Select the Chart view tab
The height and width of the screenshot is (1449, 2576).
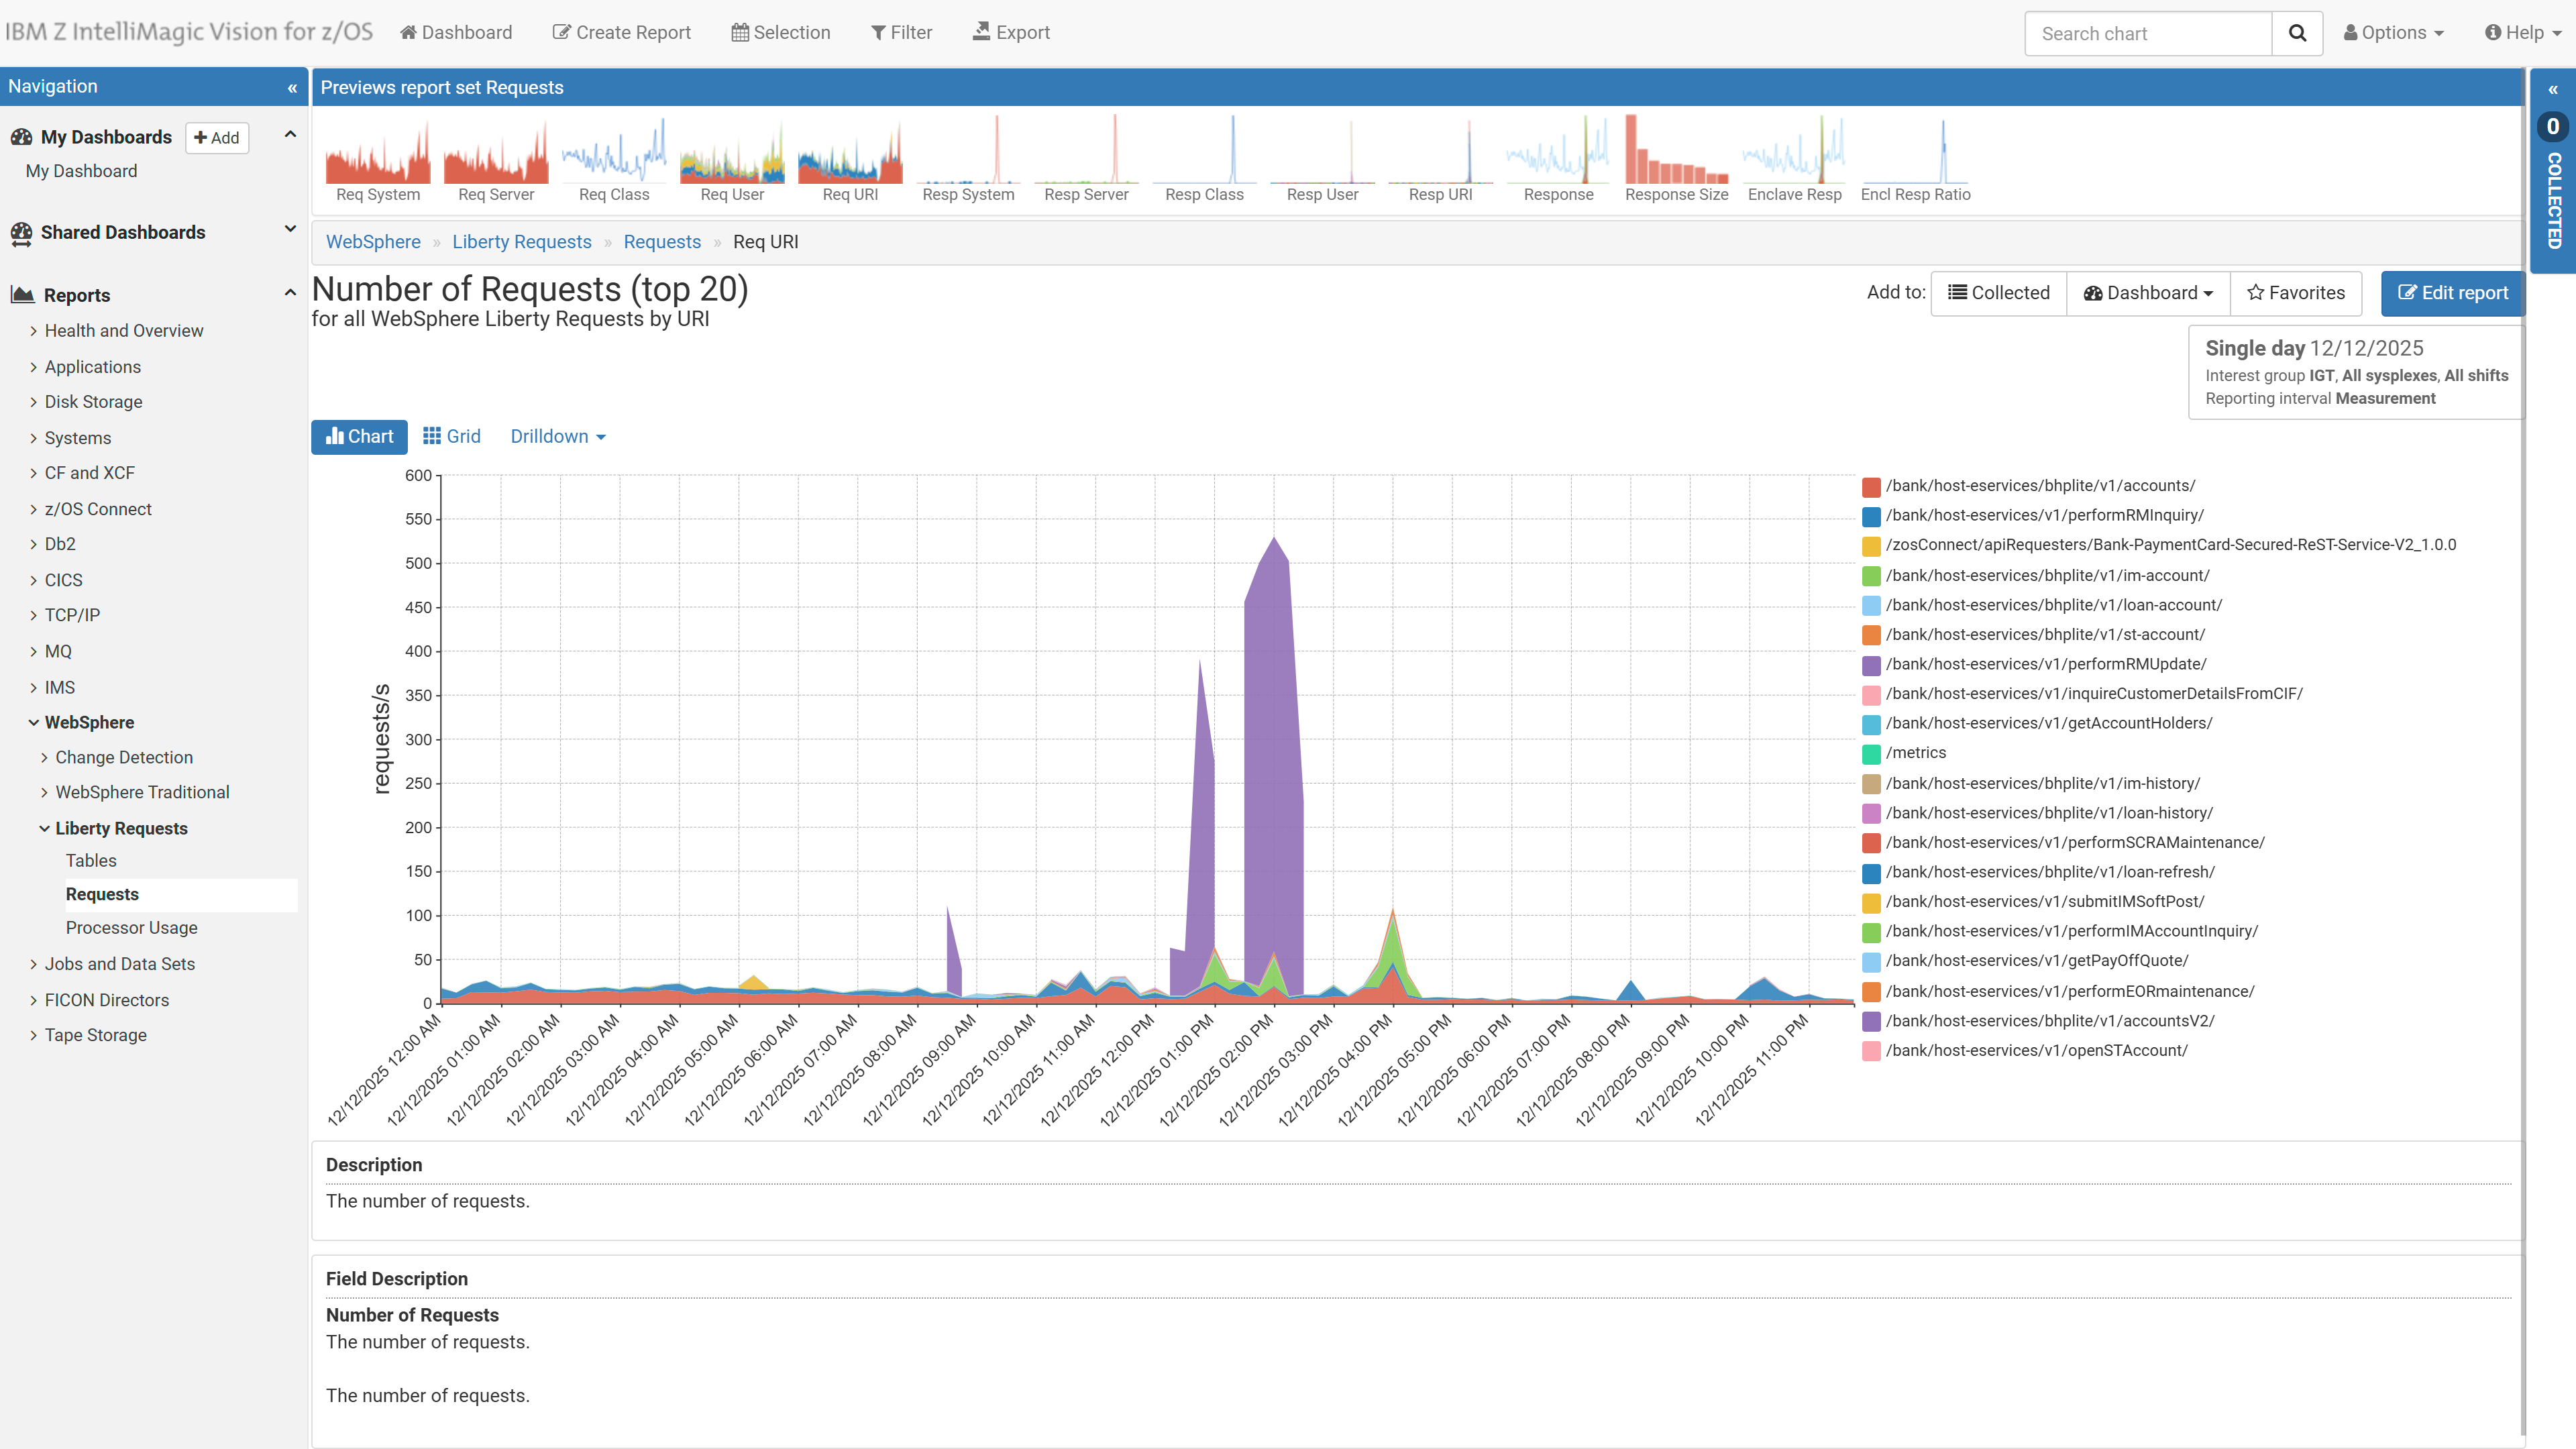point(359,437)
